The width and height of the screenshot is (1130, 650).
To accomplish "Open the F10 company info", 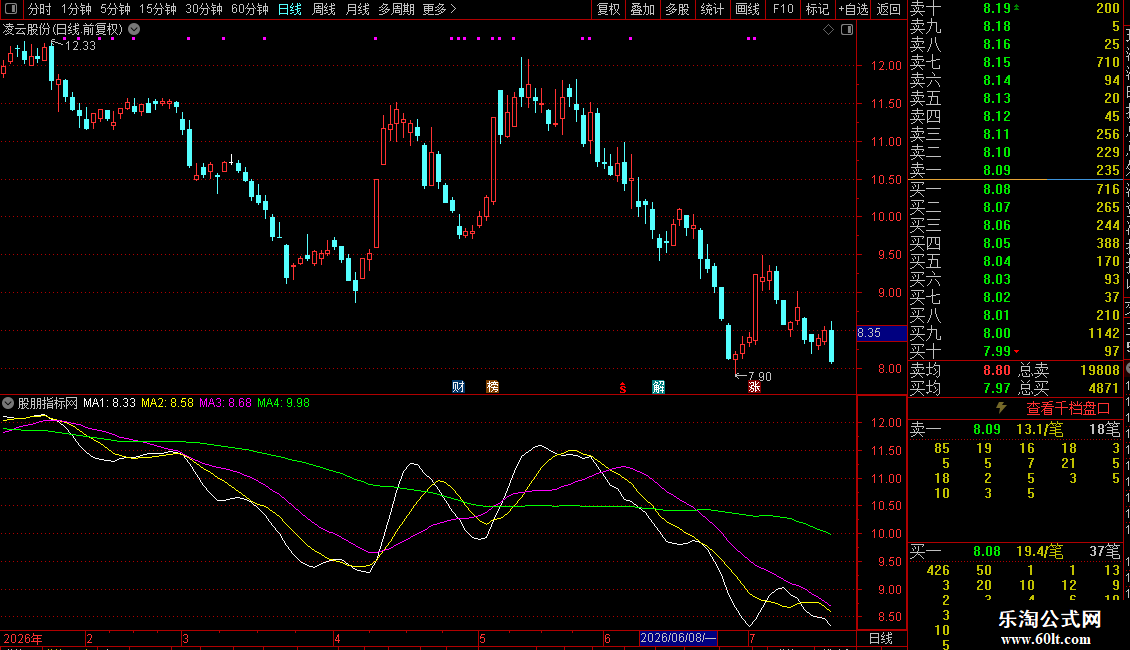I will coord(783,9).
